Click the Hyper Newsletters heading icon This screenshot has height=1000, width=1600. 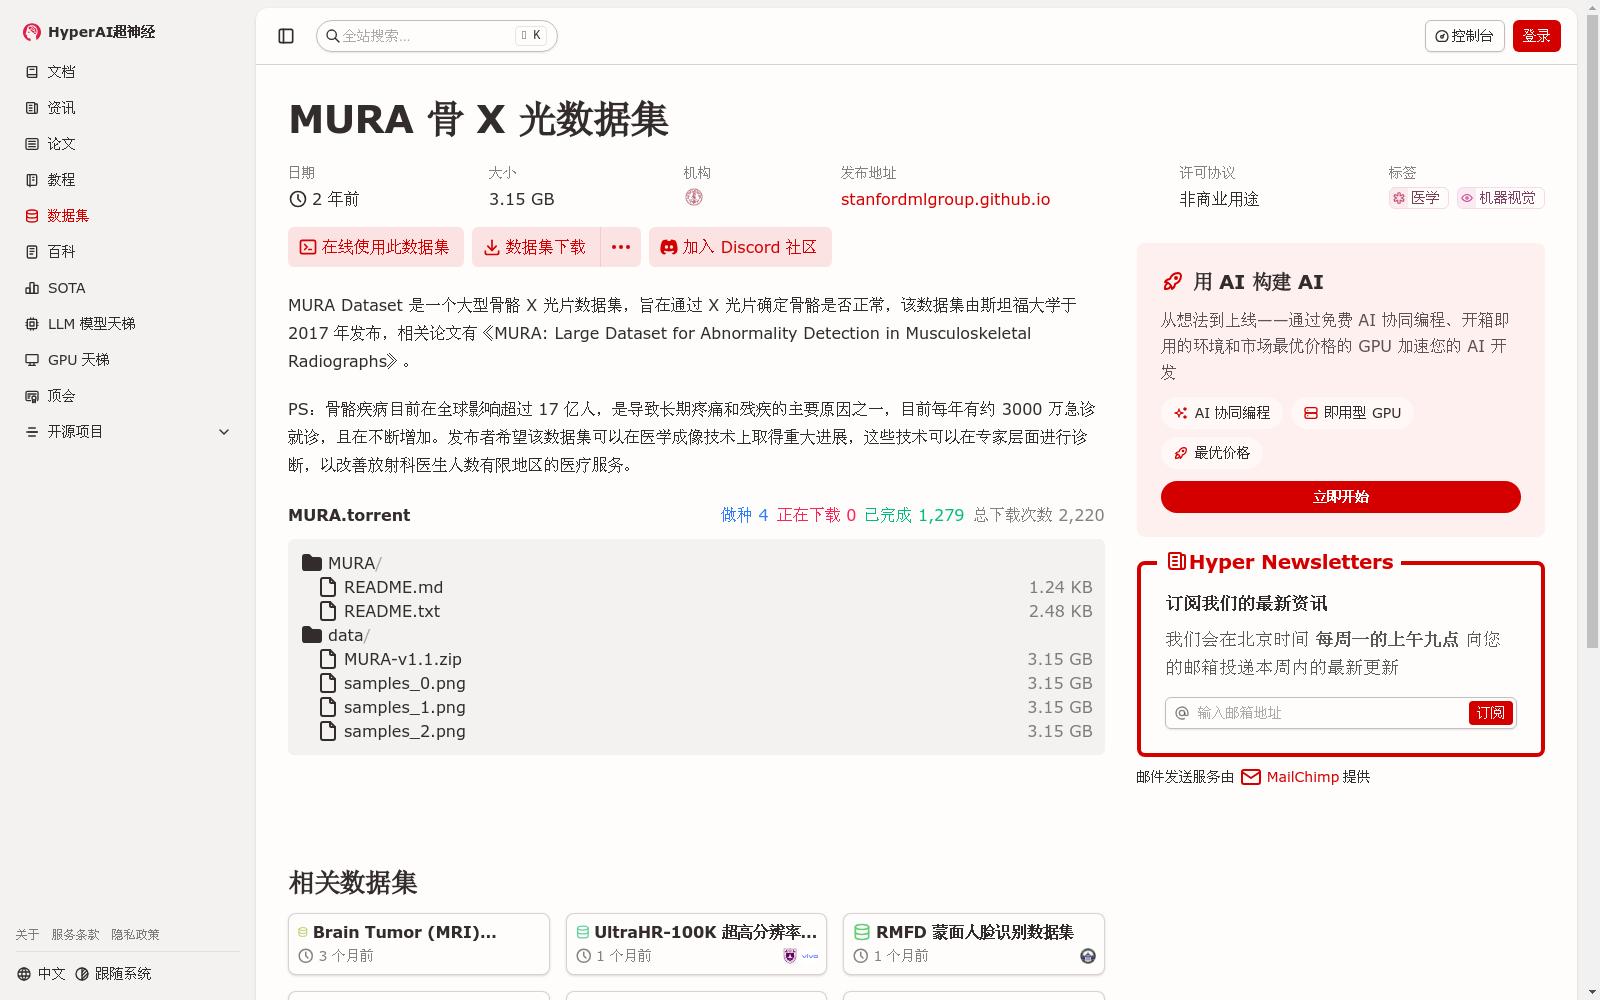(x=1177, y=562)
